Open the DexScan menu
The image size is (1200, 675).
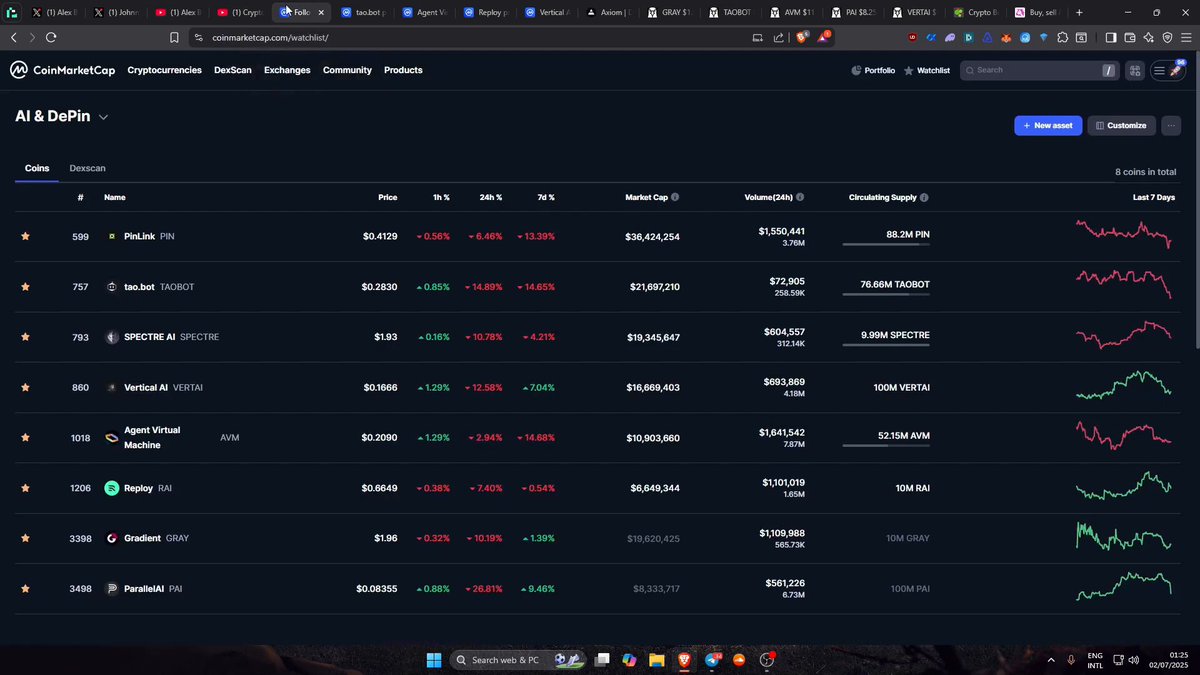[x=233, y=70]
